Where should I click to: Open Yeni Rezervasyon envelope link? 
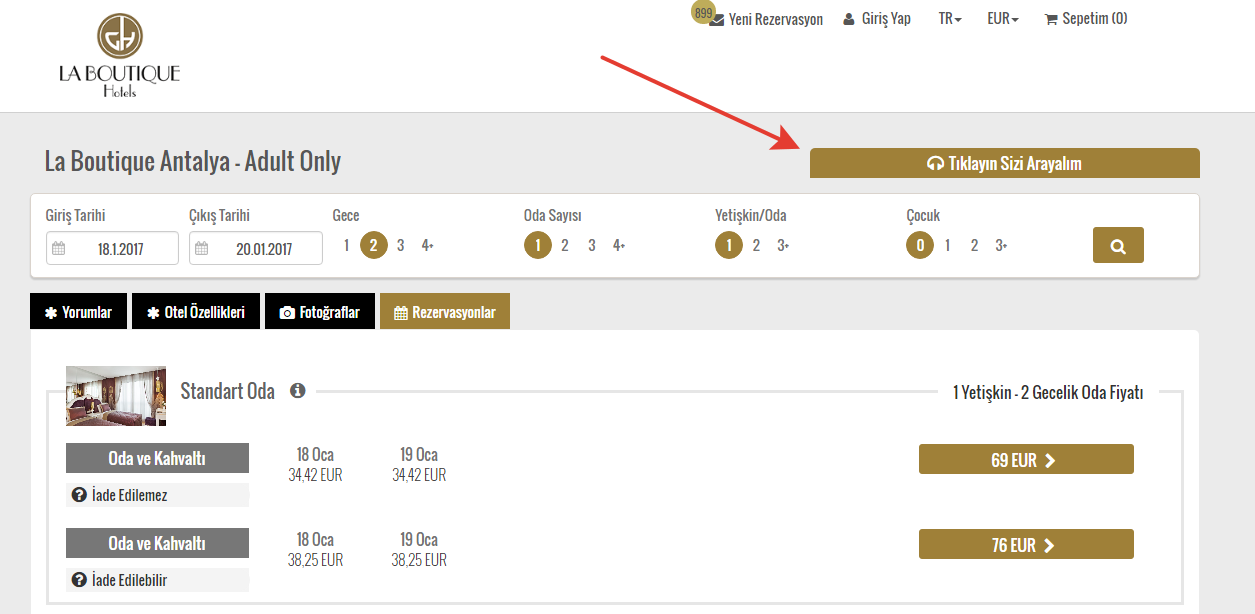coord(766,19)
